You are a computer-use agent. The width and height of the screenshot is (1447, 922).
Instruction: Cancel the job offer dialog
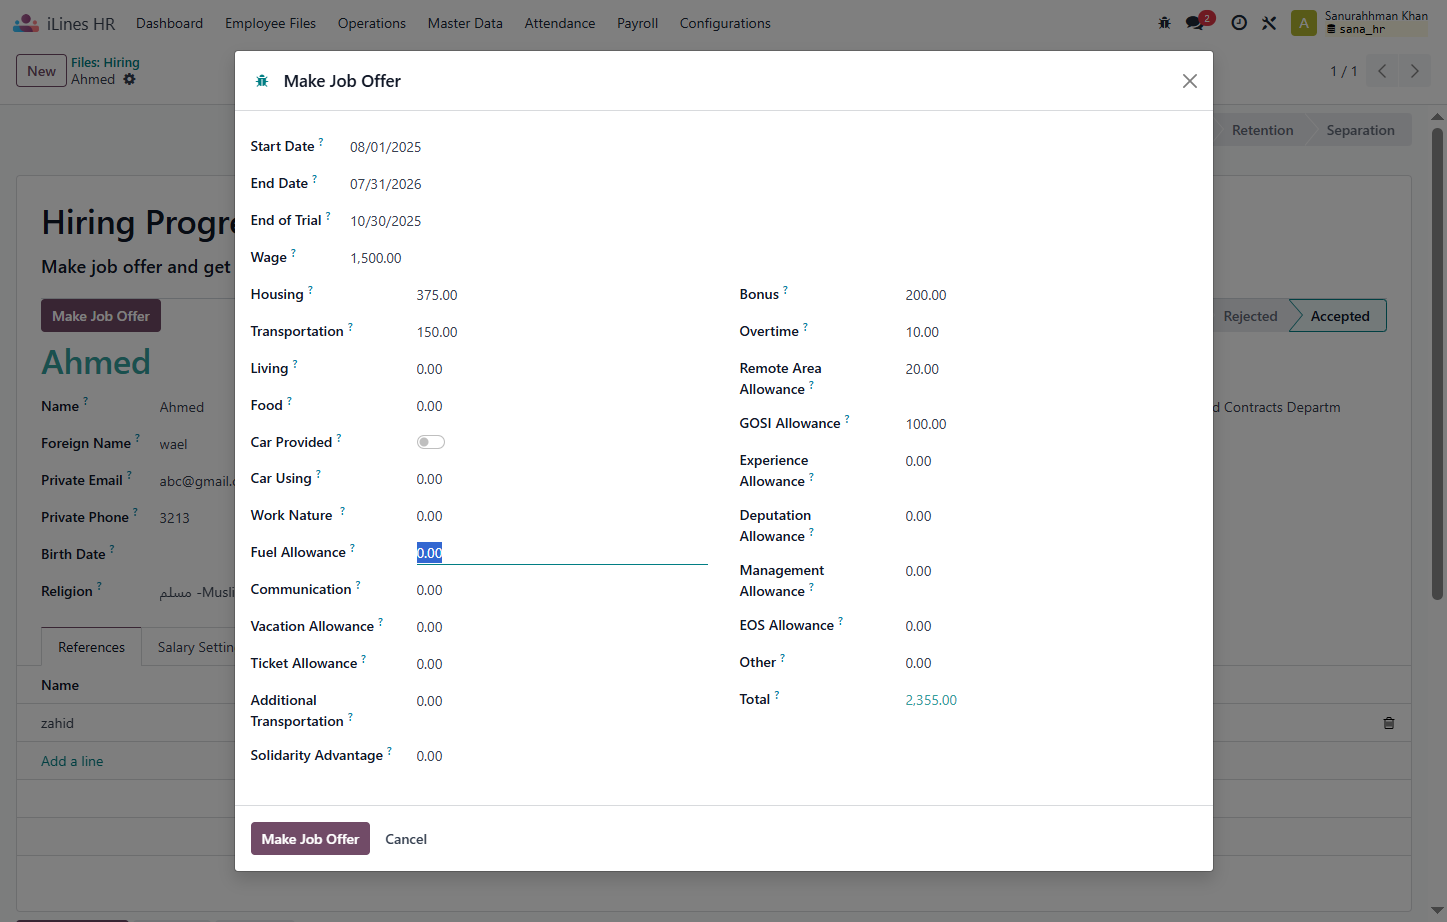coord(406,839)
